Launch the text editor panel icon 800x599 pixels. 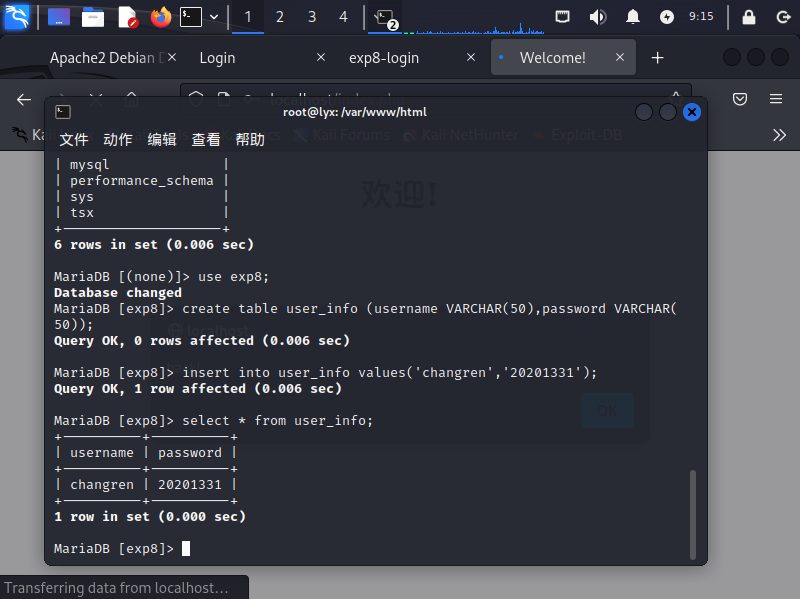(127, 17)
